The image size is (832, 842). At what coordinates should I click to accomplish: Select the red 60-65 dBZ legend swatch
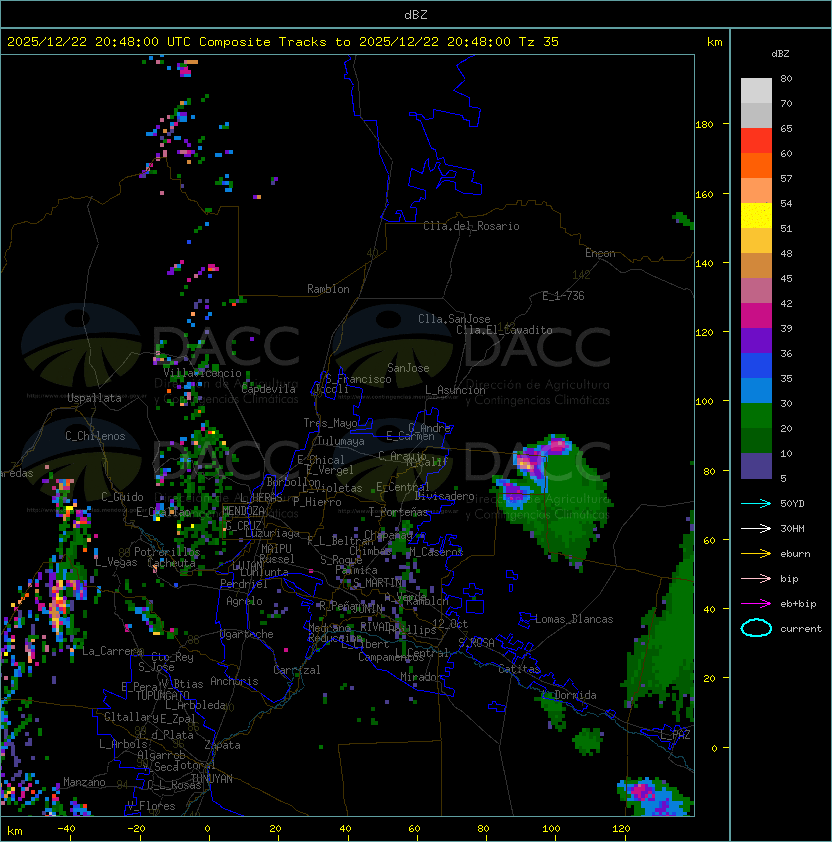pyautogui.click(x=756, y=141)
